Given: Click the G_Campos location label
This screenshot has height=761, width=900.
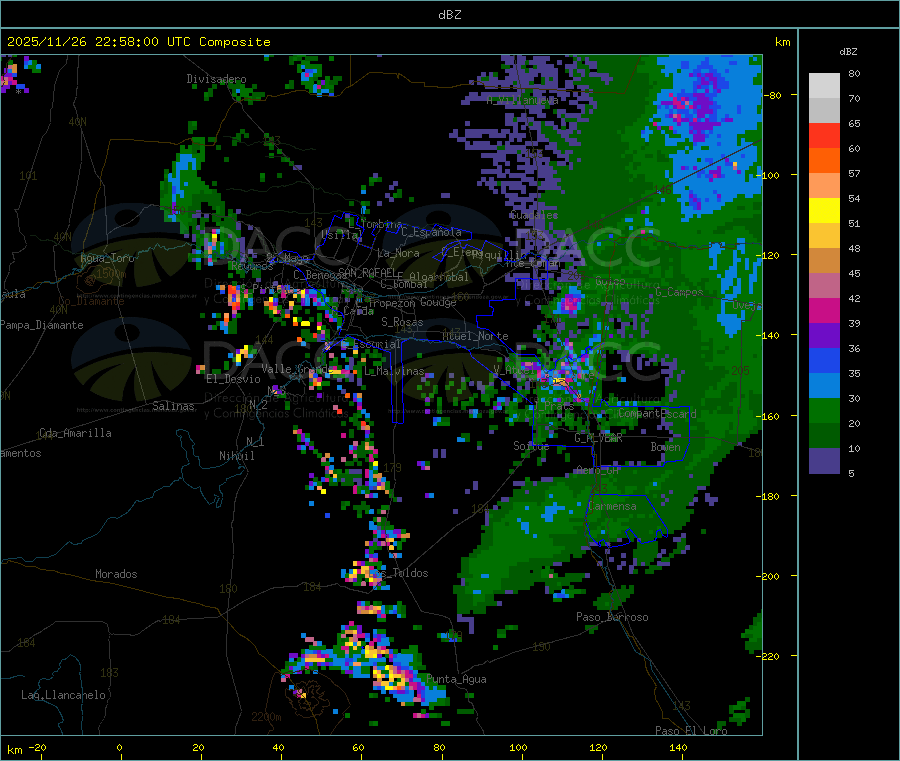Looking at the screenshot, I should pyautogui.click(x=679, y=292).
